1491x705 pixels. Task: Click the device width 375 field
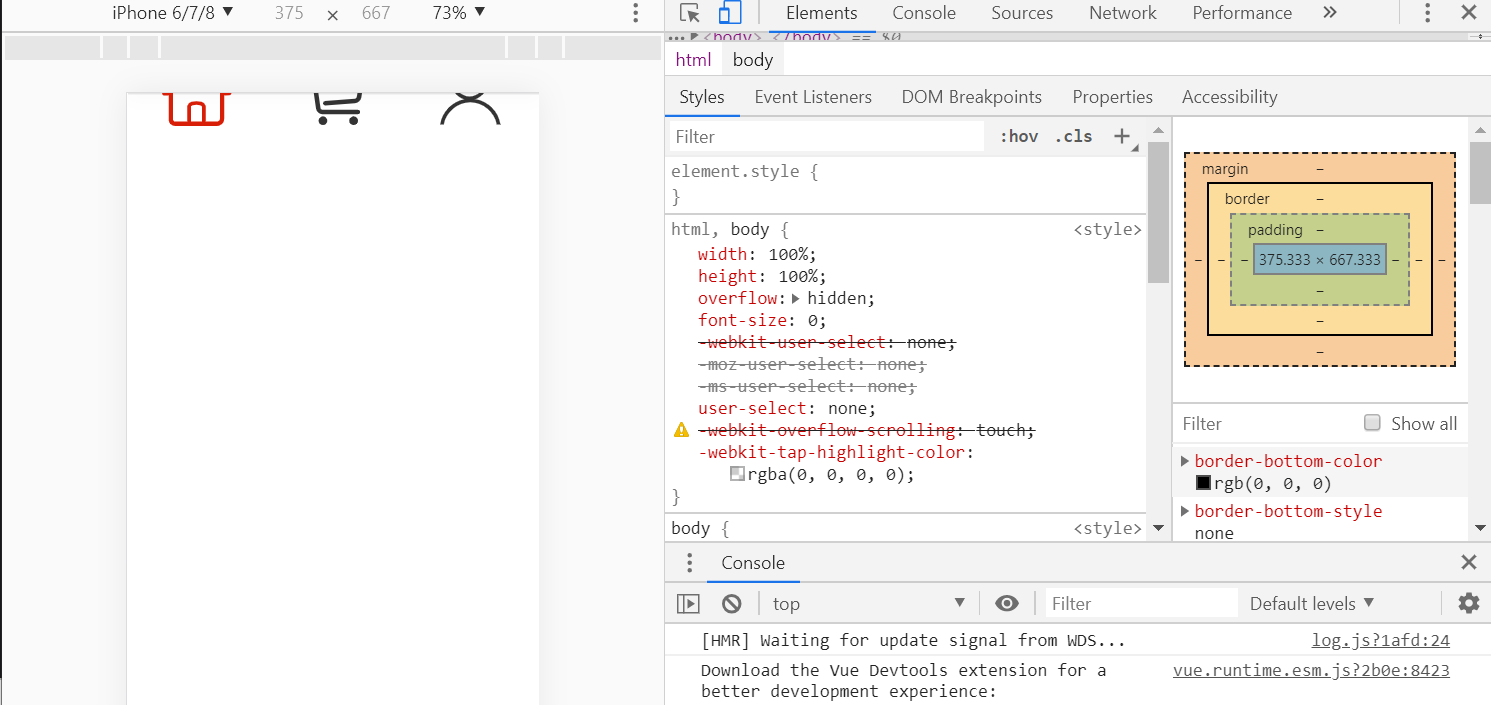coord(289,13)
